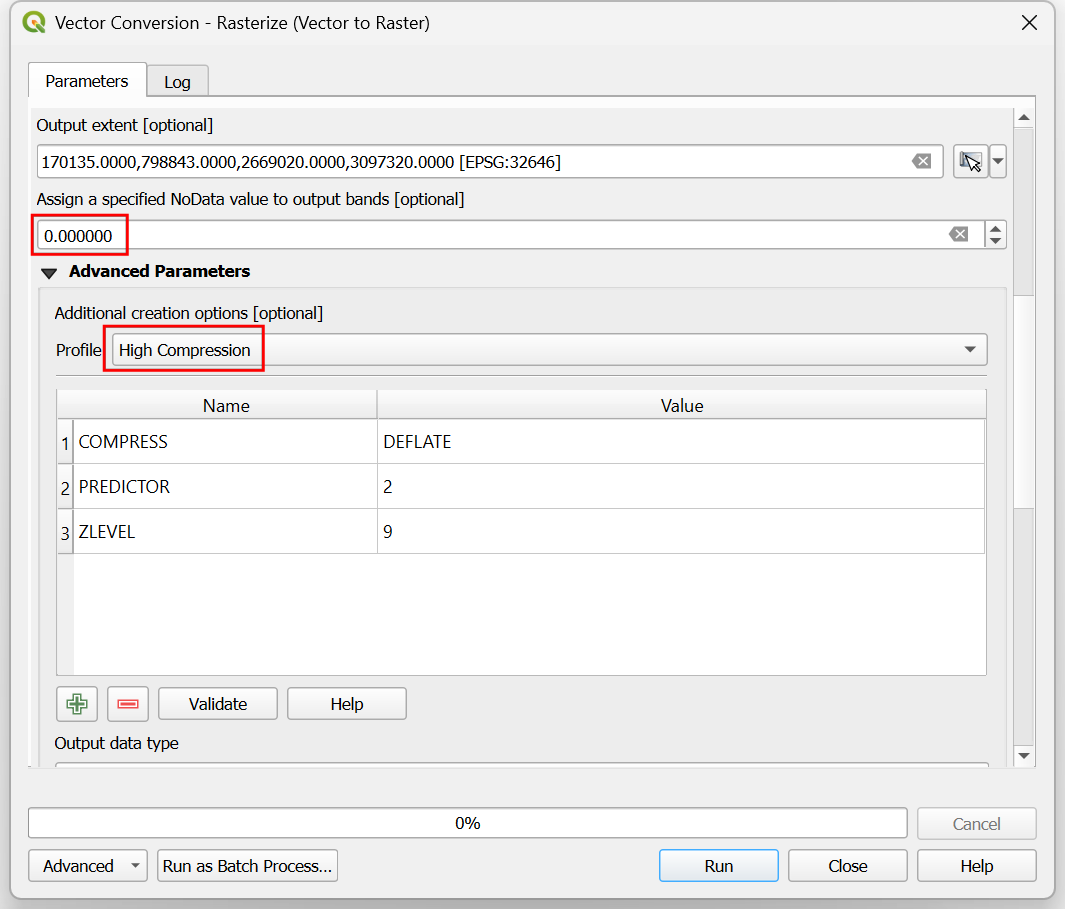Click the vertical scrollbar down arrow

click(1023, 755)
